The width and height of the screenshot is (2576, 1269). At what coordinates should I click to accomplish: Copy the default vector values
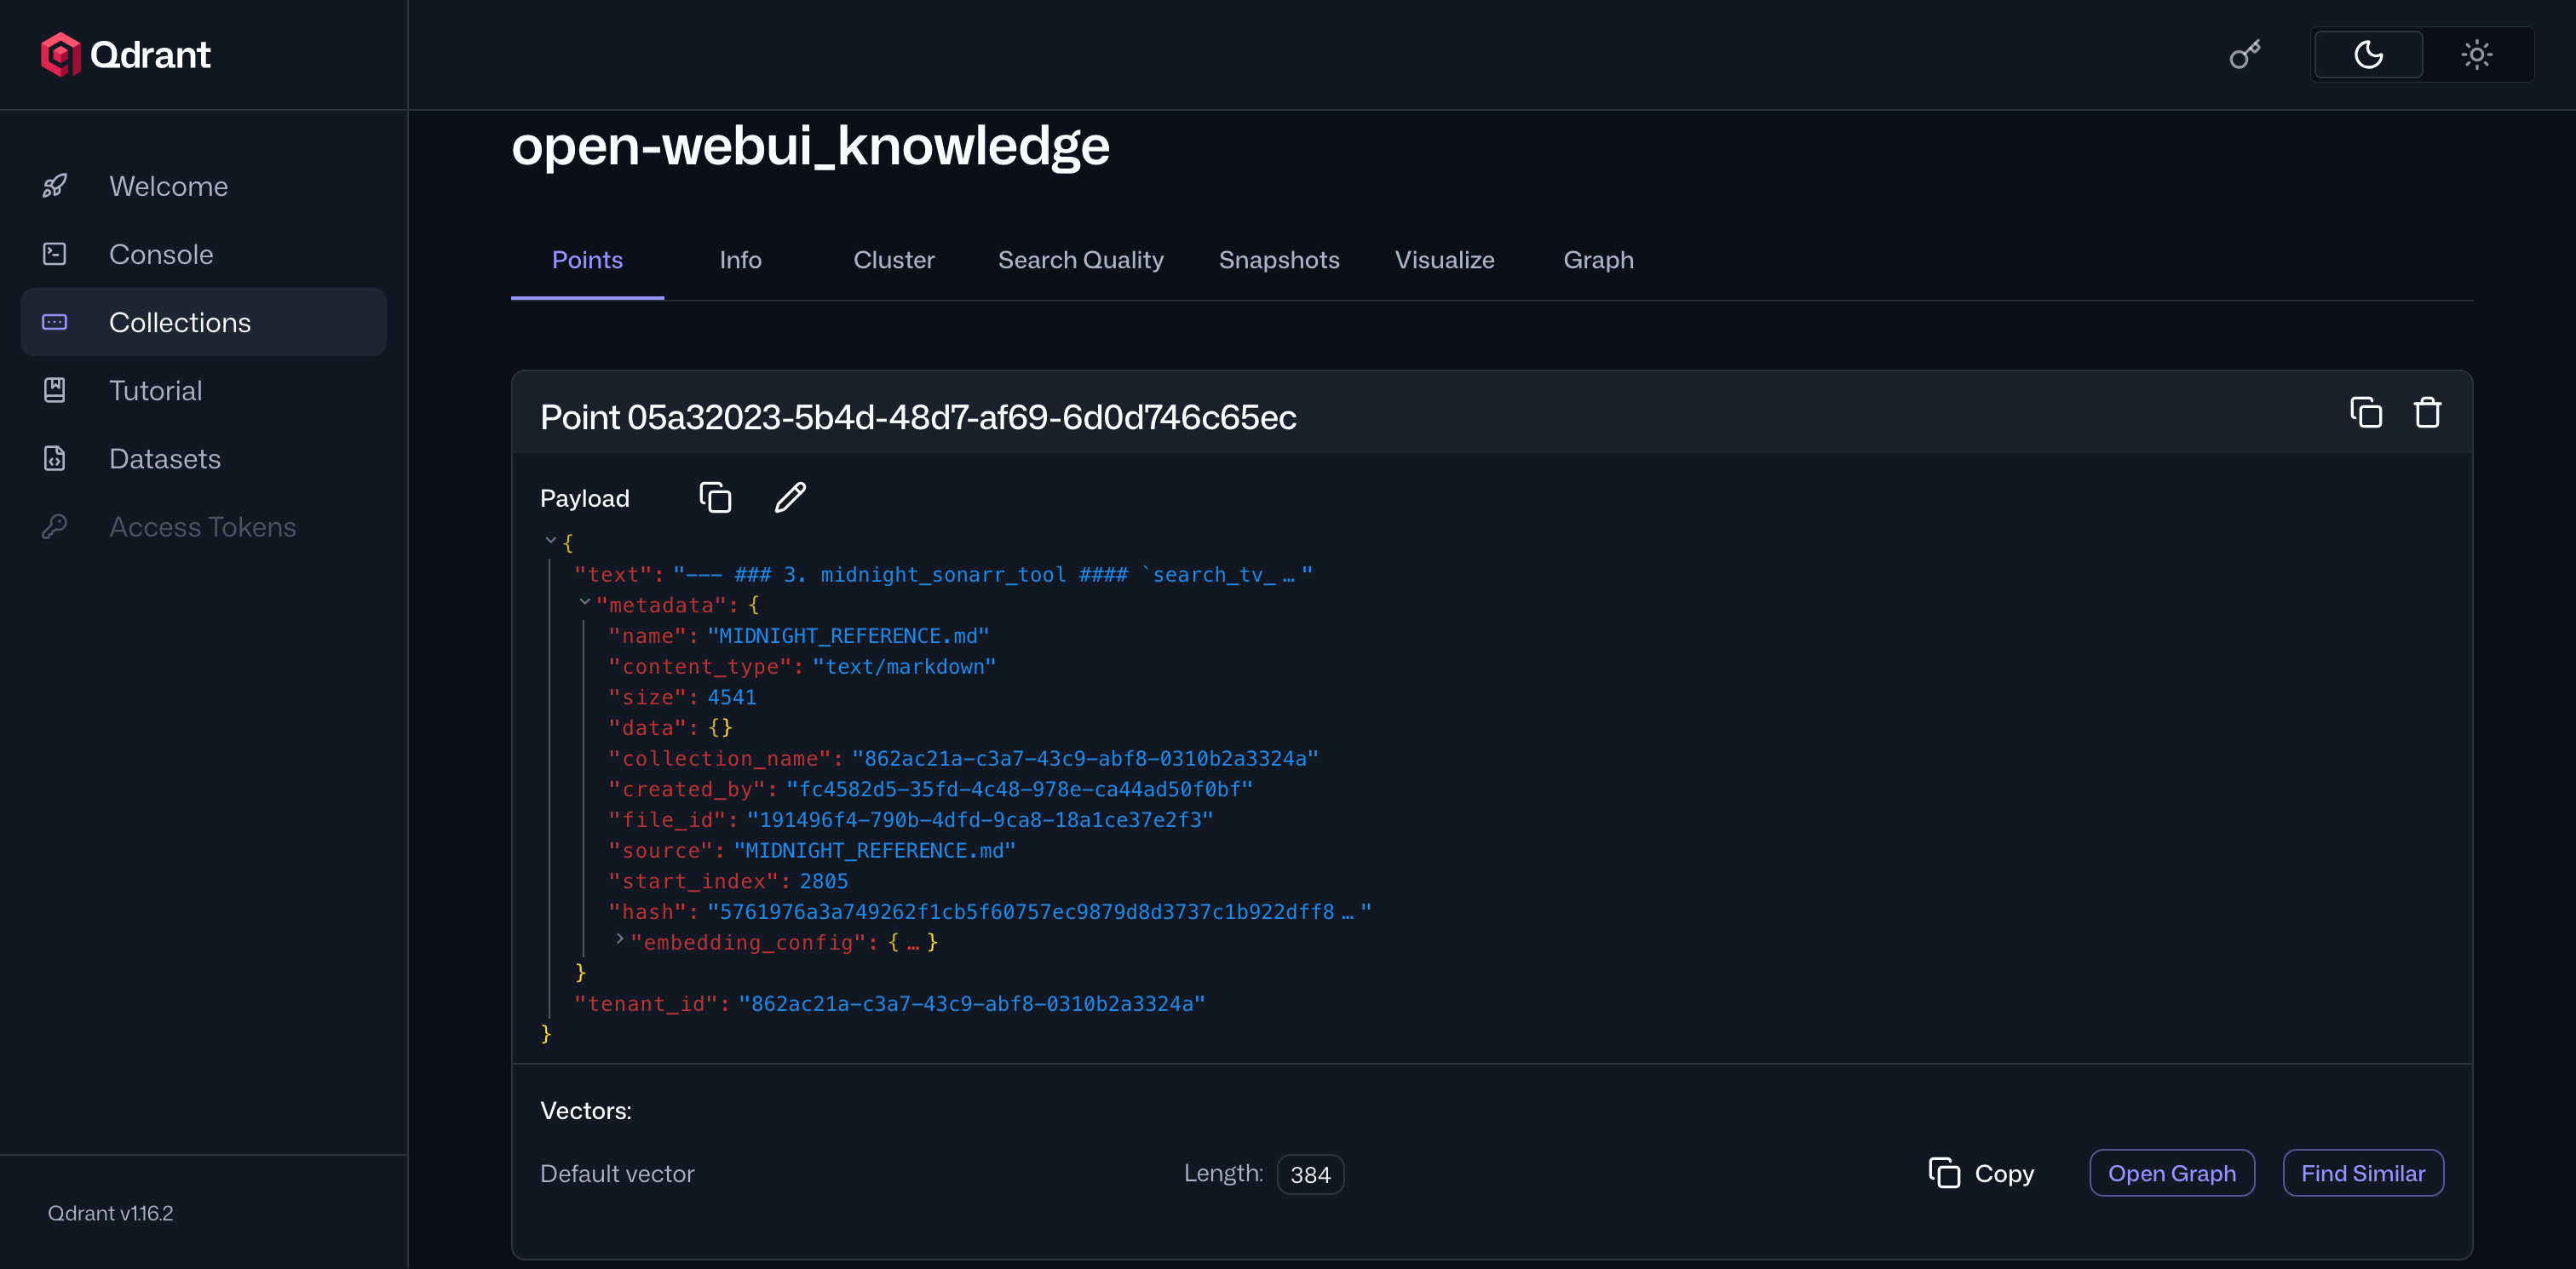[x=1980, y=1172]
